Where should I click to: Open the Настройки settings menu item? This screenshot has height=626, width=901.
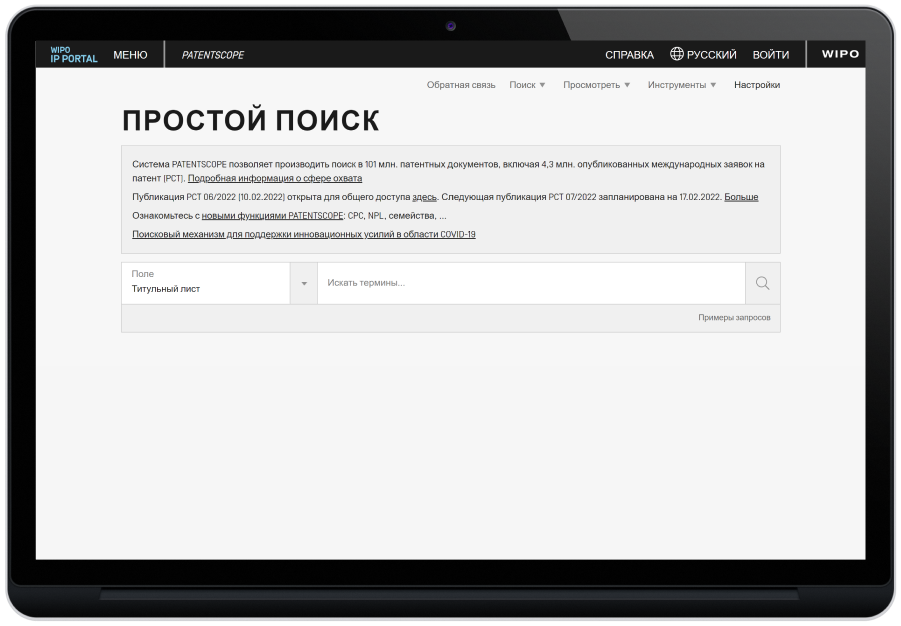756,85
